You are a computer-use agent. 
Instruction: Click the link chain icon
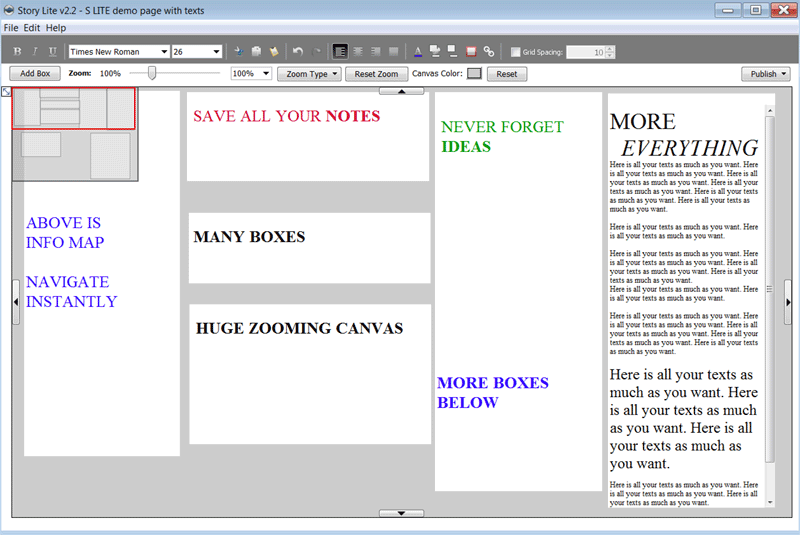coord(489,51)
